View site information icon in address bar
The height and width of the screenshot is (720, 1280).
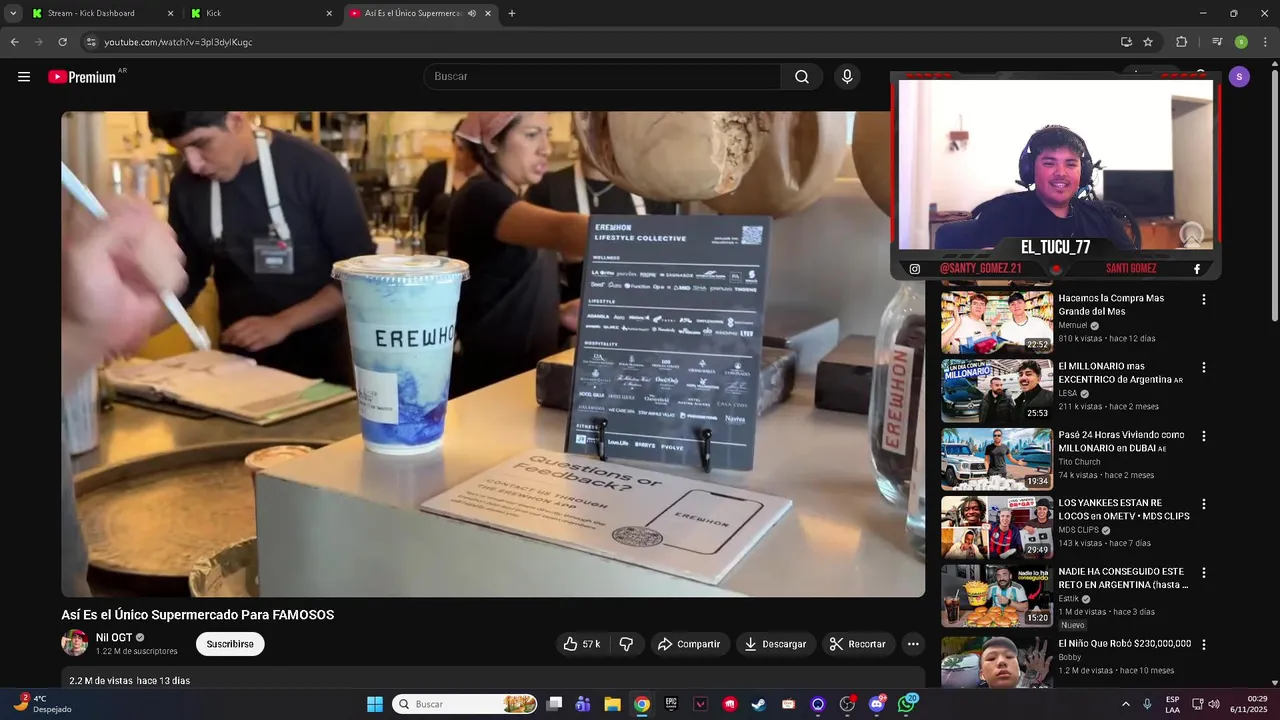pyautogui.click(x=91, y=42)
